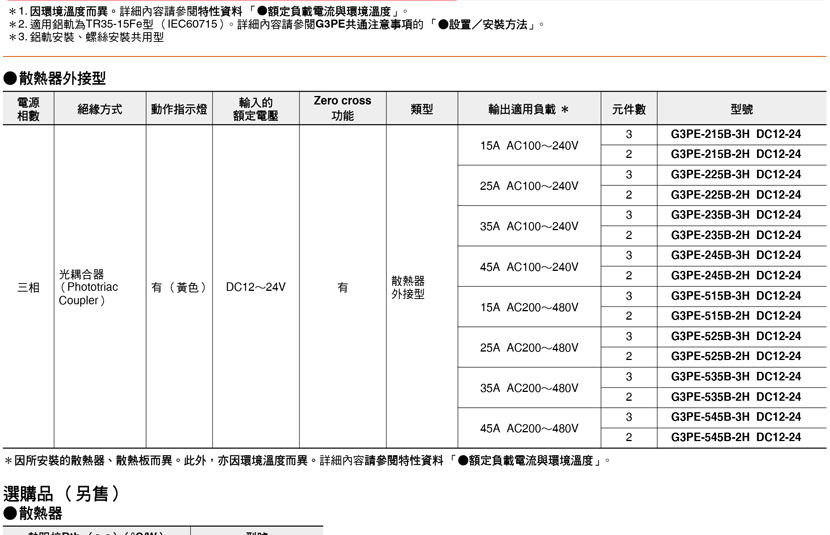The height and width of the screenshot is (535, 830).
Task: Click model G3PE-545B-2H DC12-24
Action: pos(736,437)
